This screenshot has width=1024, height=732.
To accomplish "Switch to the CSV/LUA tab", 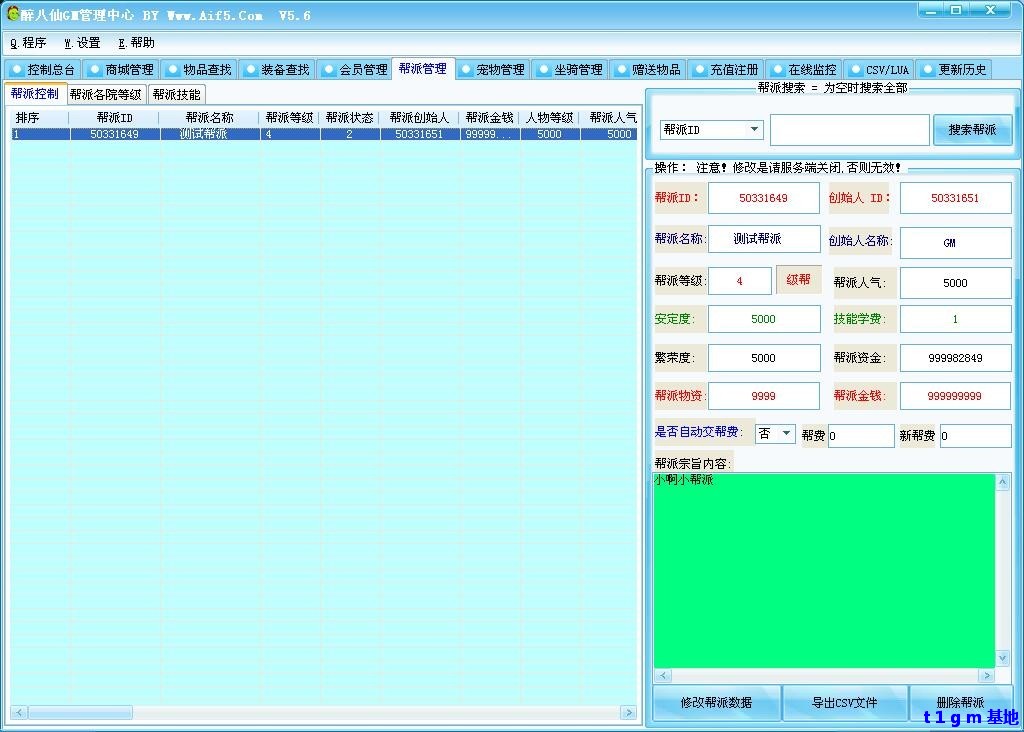I will [x=878, y=69].
